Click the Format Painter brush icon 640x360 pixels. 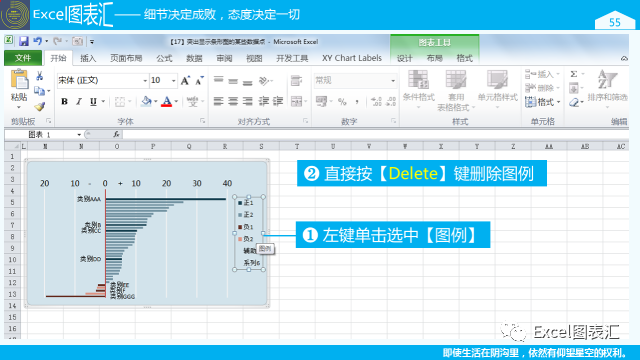click(40, 107)
